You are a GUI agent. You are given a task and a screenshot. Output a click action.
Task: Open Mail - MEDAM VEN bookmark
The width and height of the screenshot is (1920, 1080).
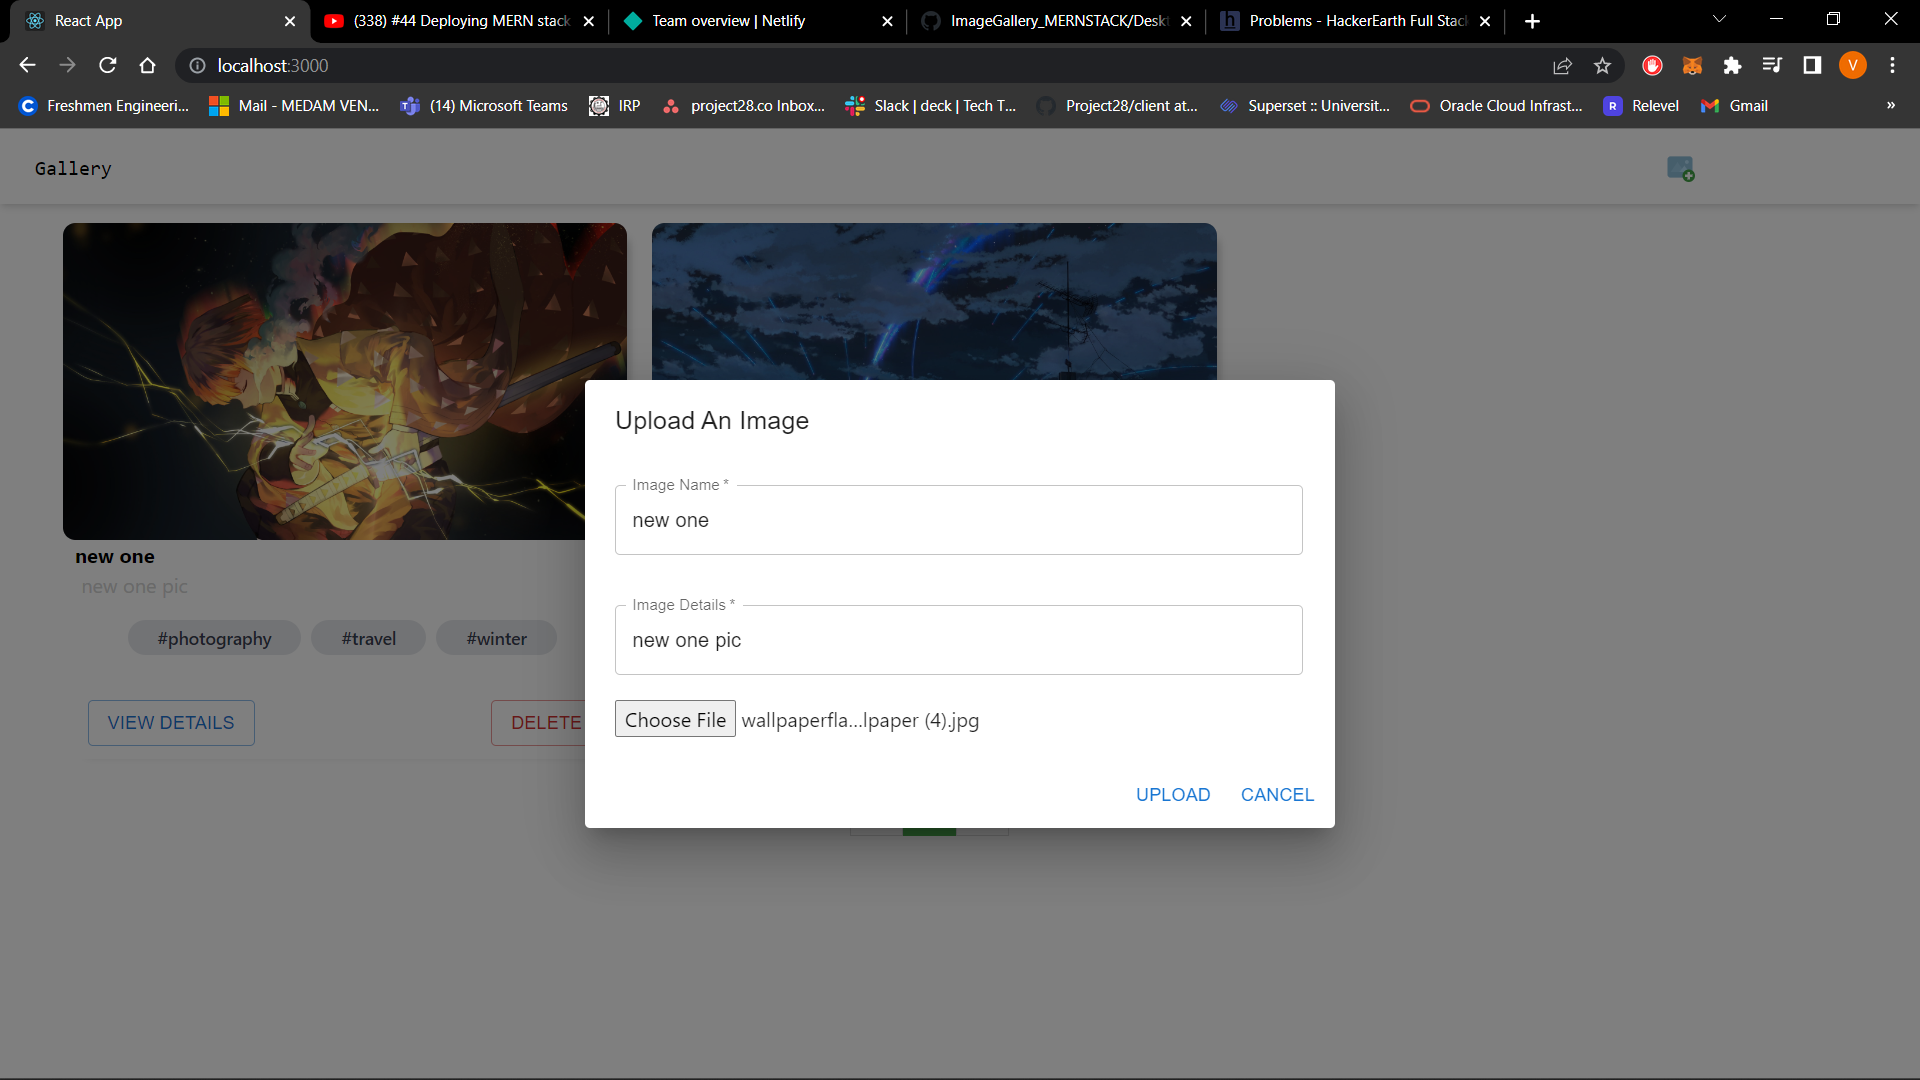click(x=294, y=105)
